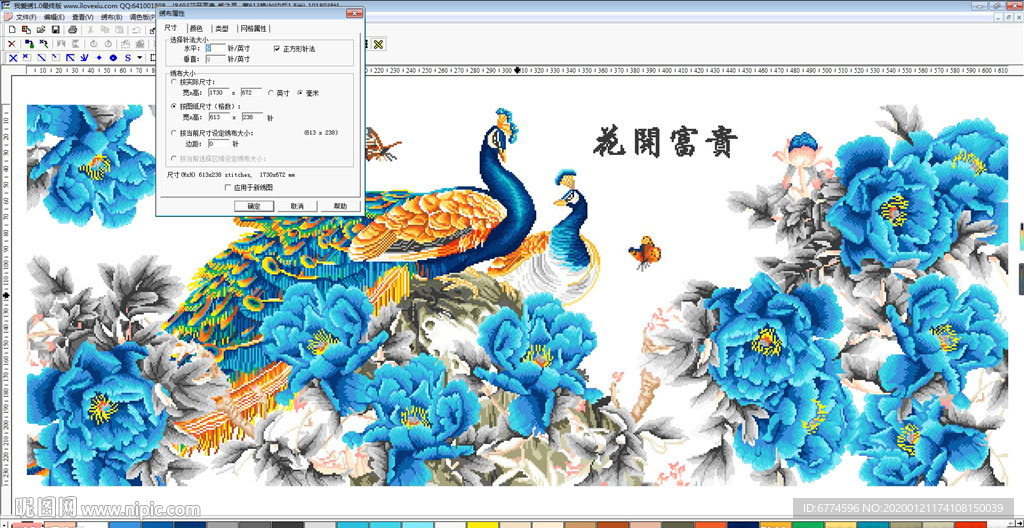Screen dimensions: 1024x528
Task: Click the Undo arrow icon
Action: 136,29
